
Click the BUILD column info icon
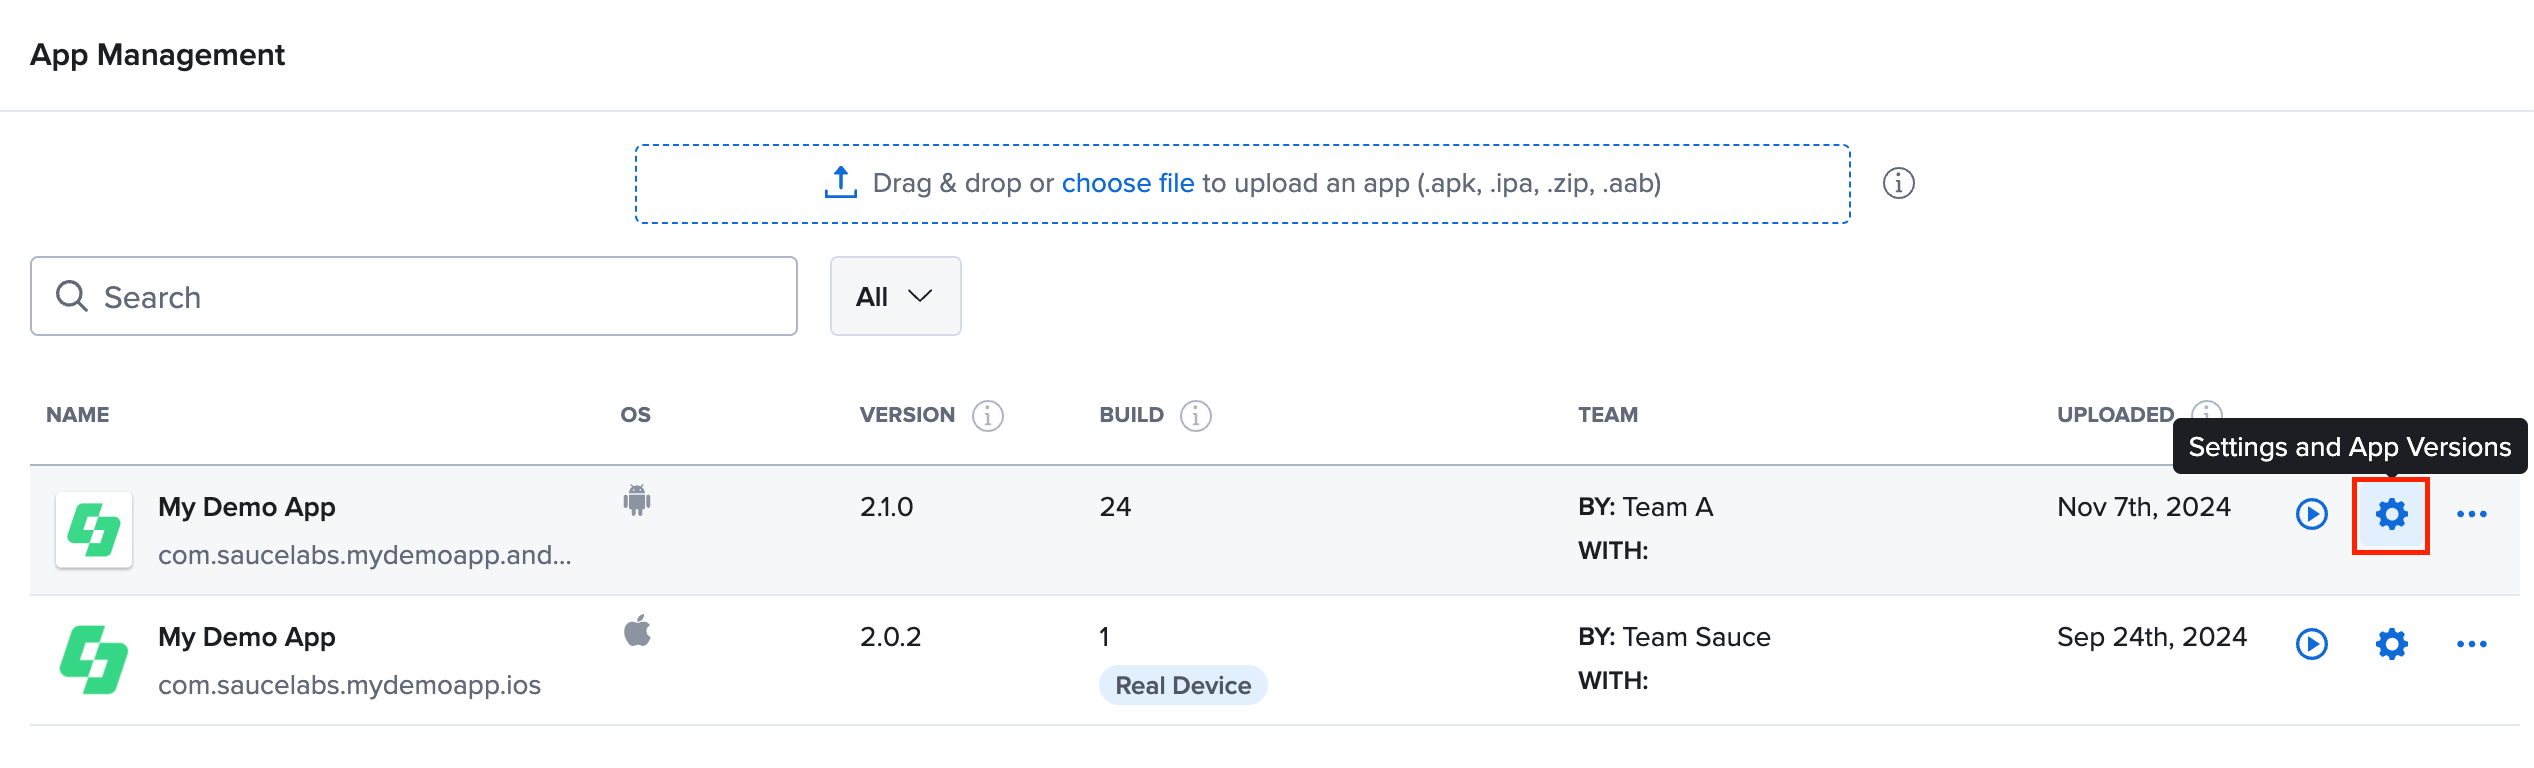pos(1195,415)
